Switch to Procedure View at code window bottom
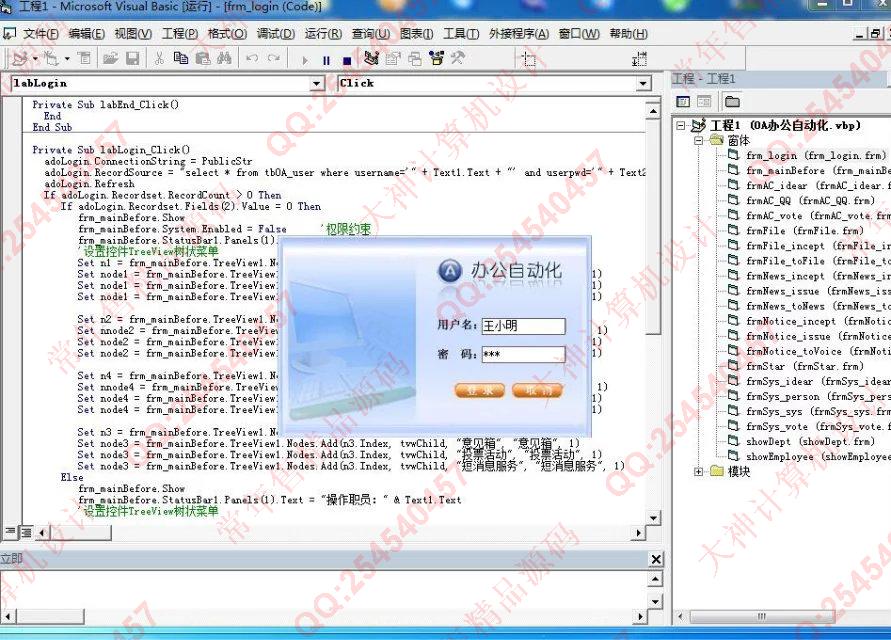Screen dimensions: 891x640 pyautogui.click(x=10, y=532)
